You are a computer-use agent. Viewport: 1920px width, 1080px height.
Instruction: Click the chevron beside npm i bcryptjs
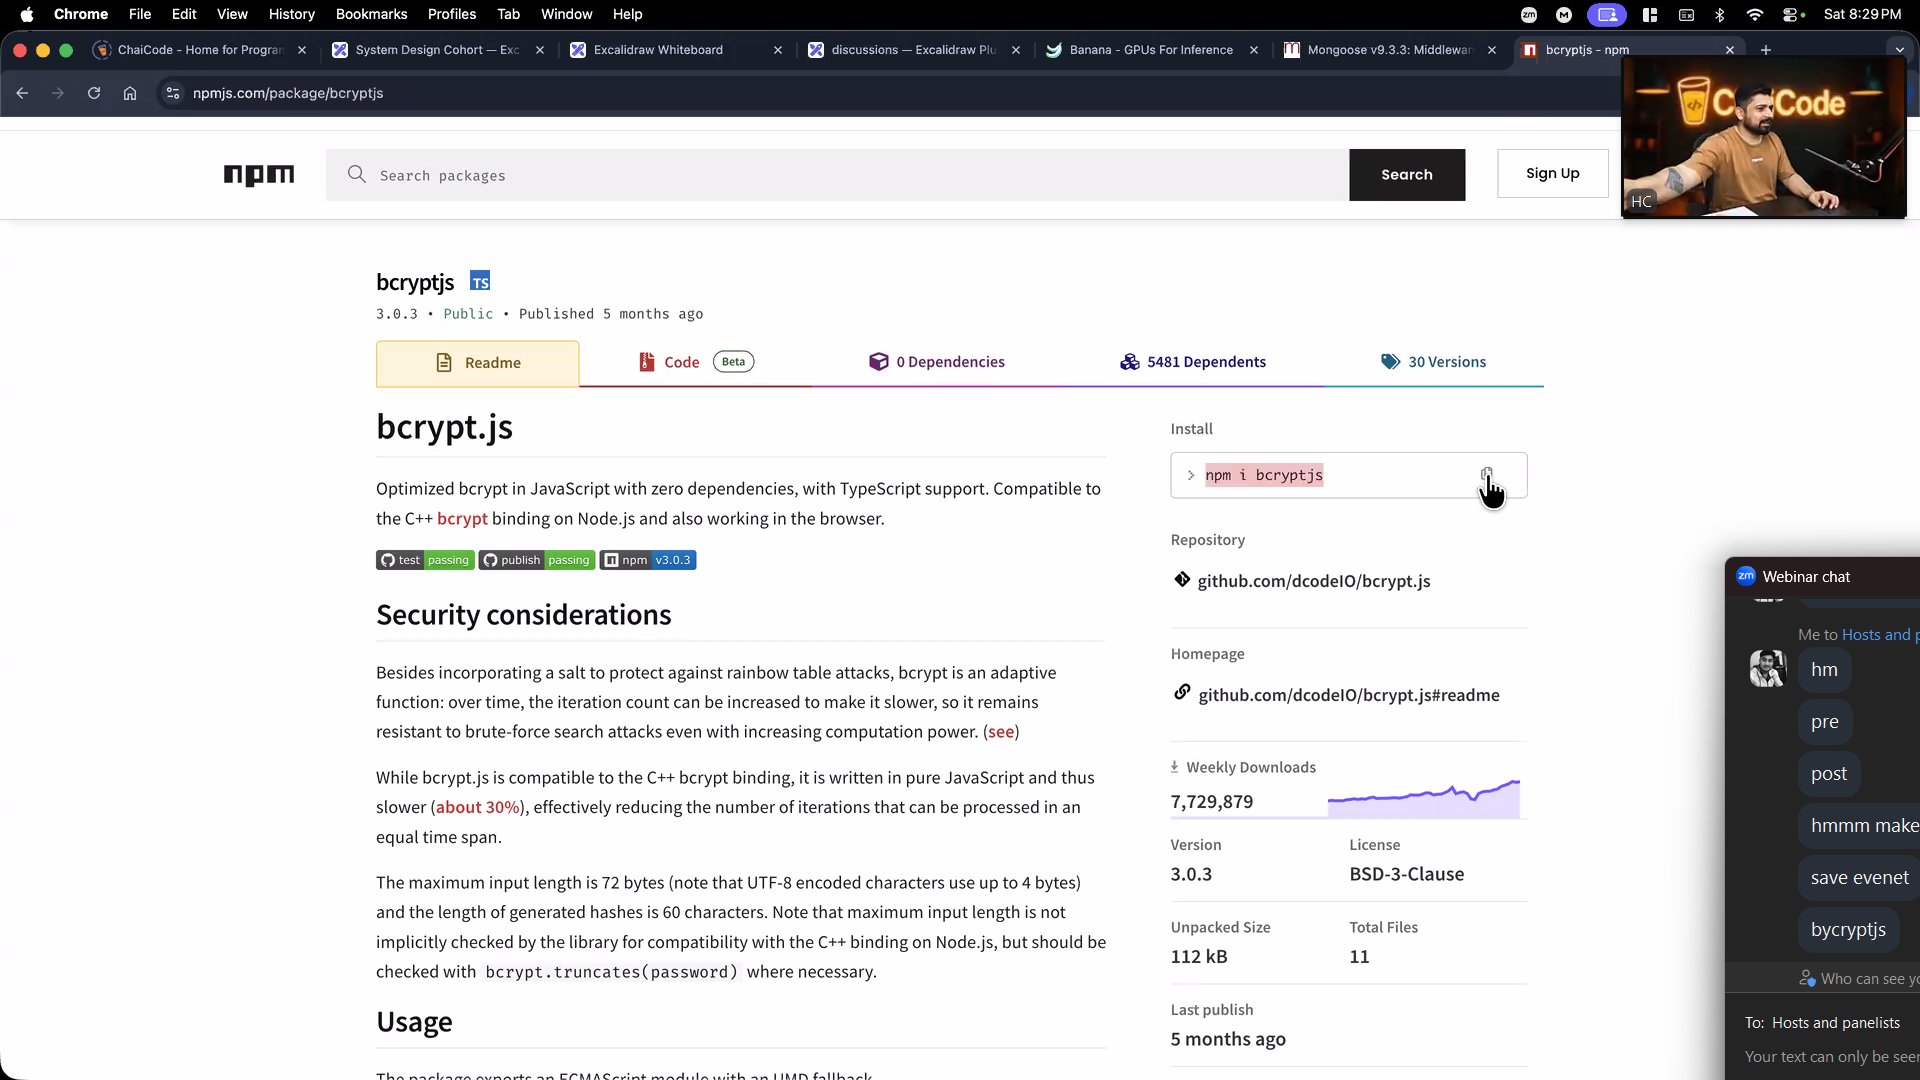[x=1191, y=475]
